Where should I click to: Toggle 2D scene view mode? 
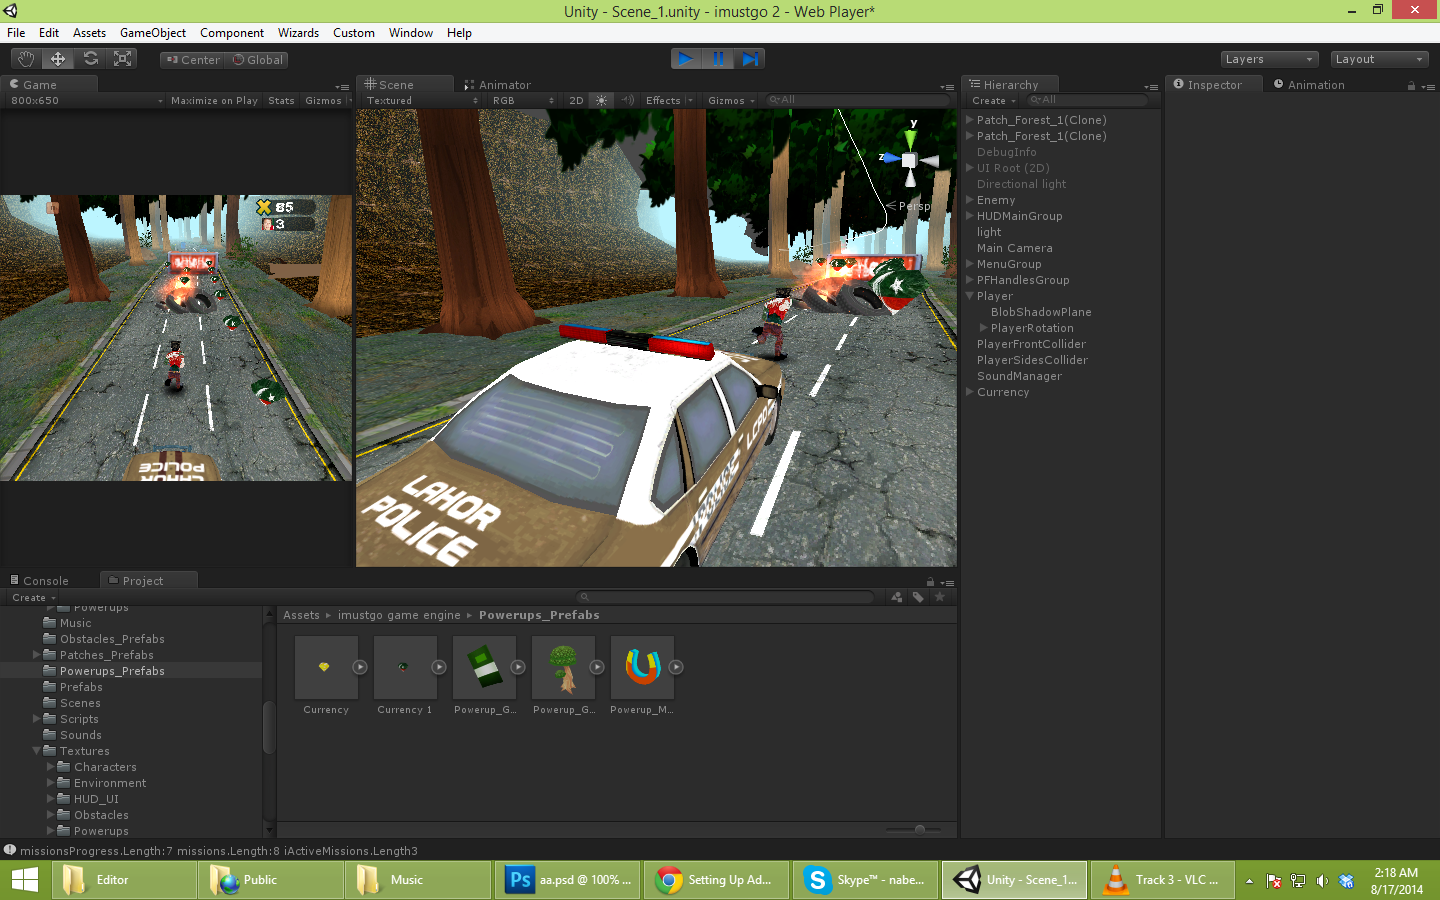point(576,100)
